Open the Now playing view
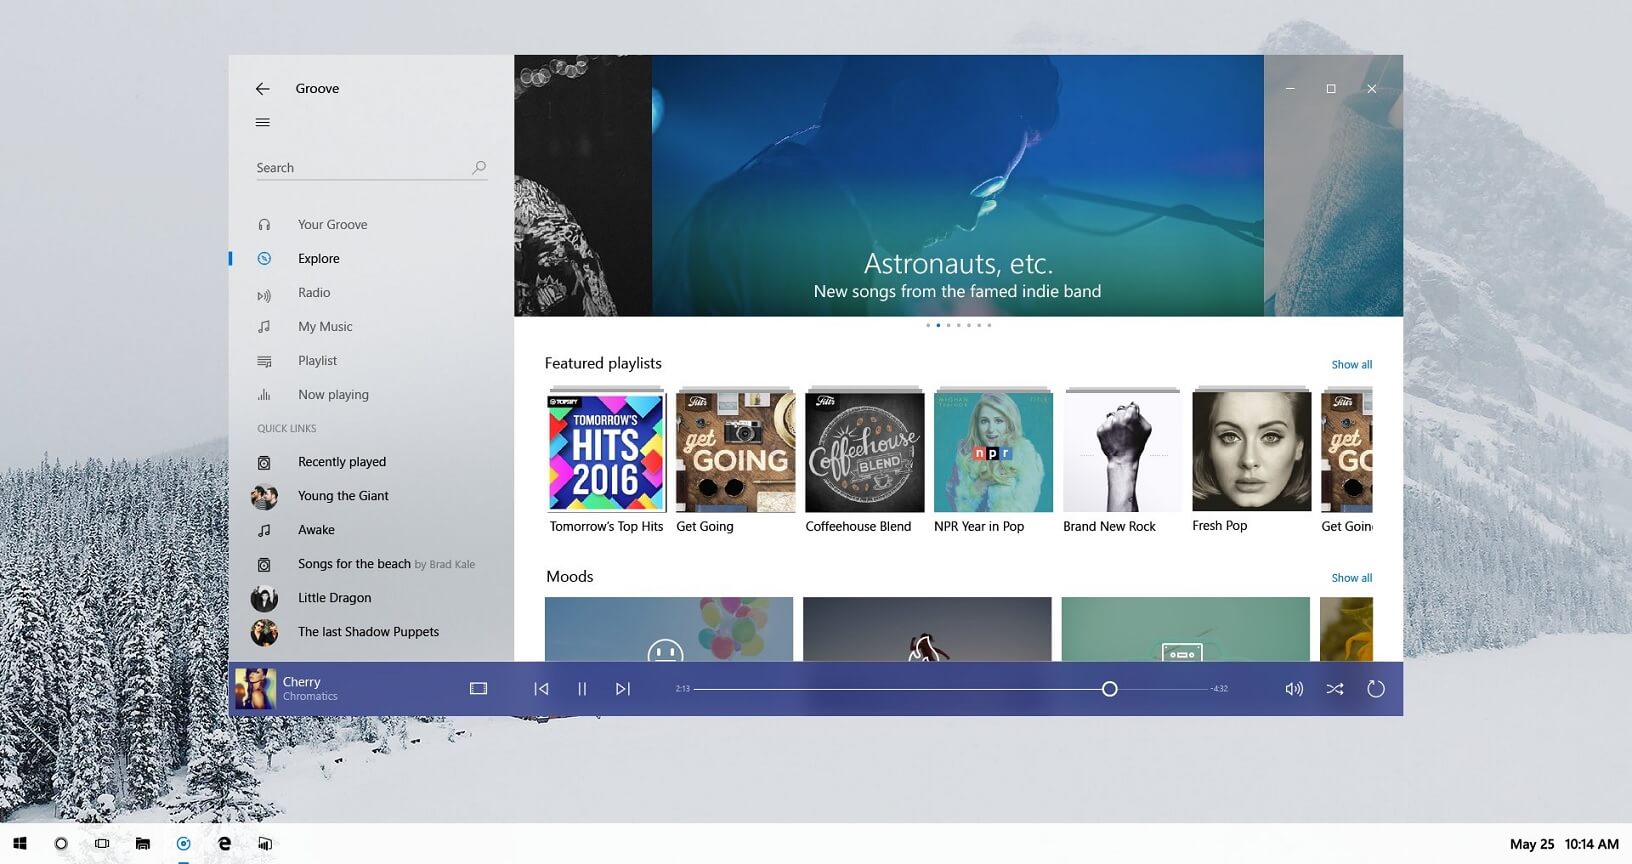 coord(333,395)
